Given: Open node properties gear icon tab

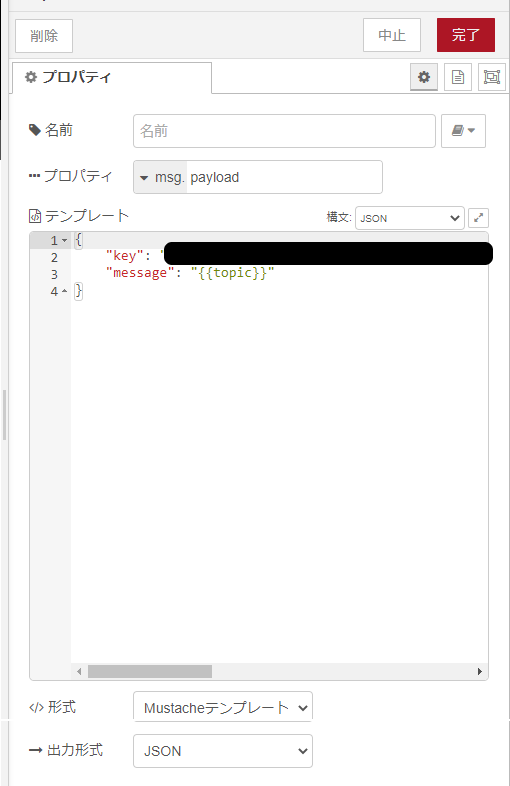Looking at the screenshot, I should [424, 77].
